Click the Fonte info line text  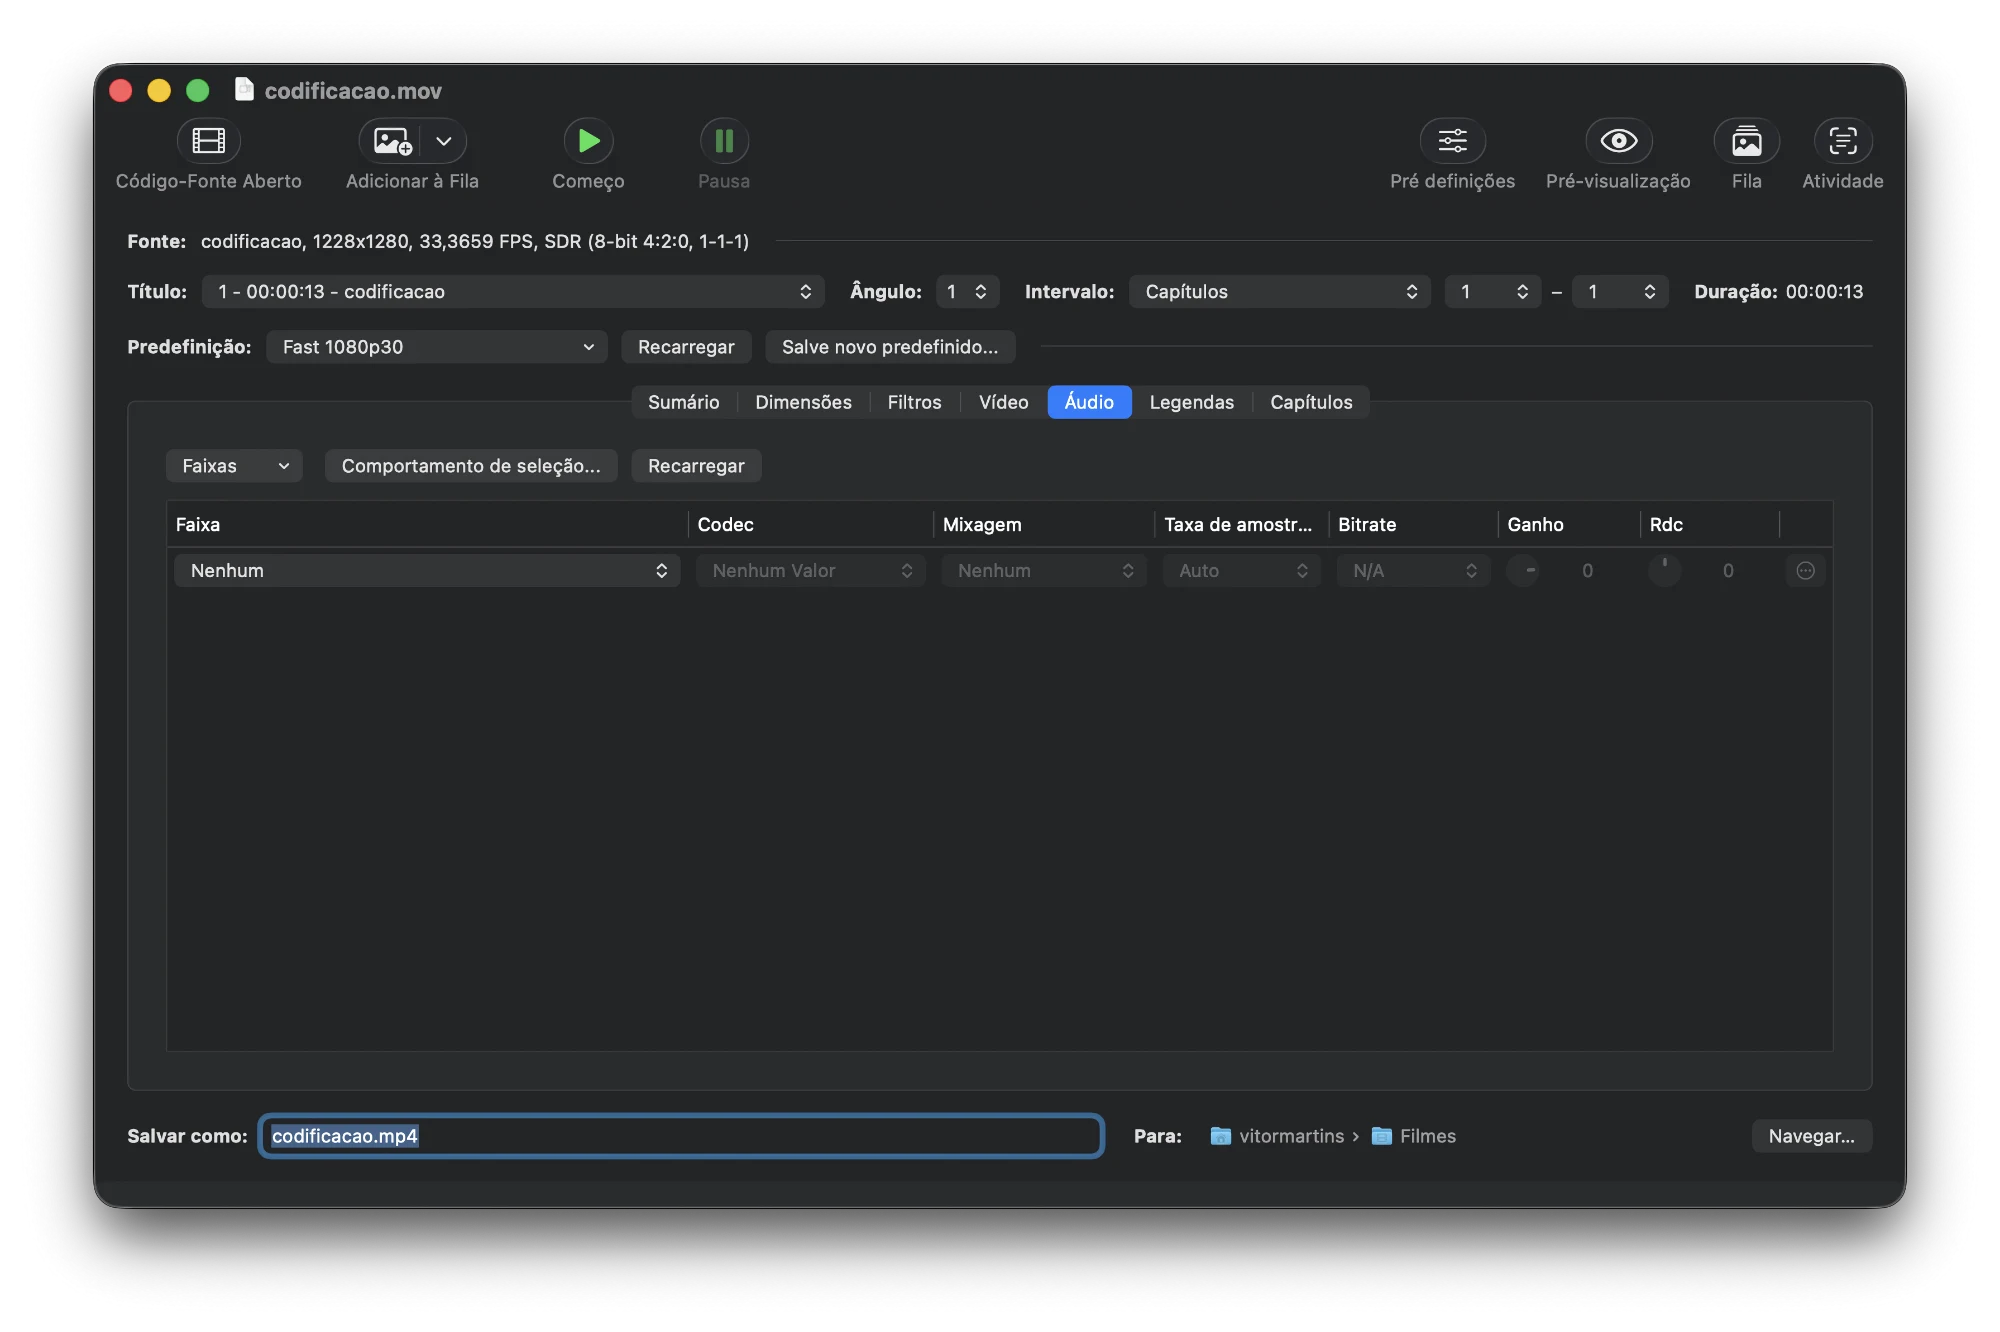475,241
